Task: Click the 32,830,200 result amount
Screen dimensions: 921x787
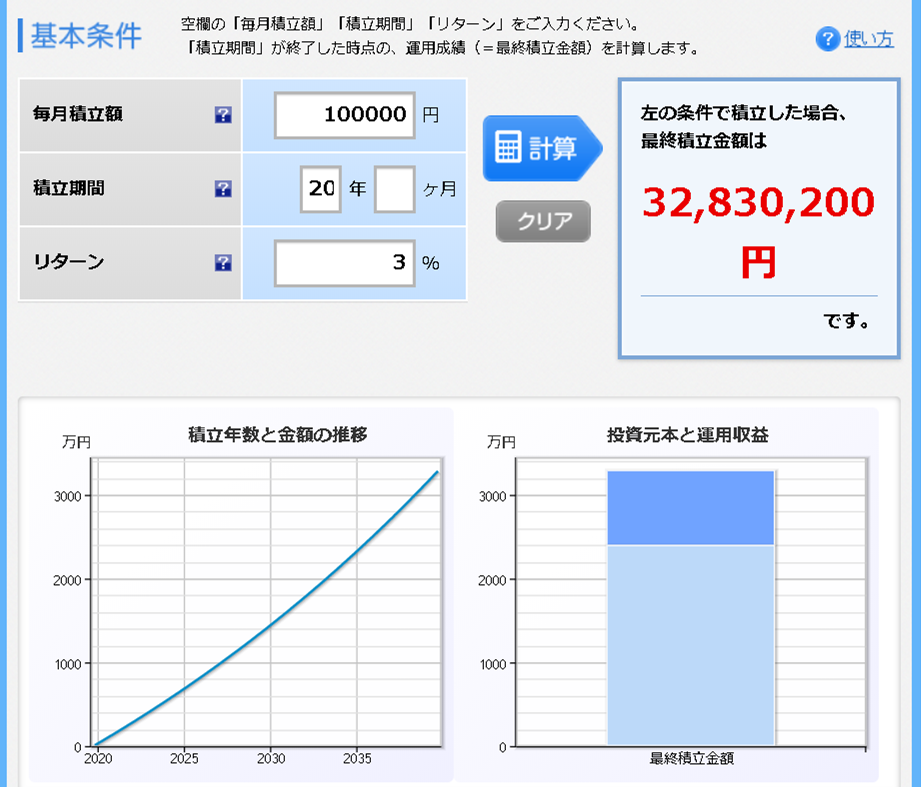Action: (758, 202)
